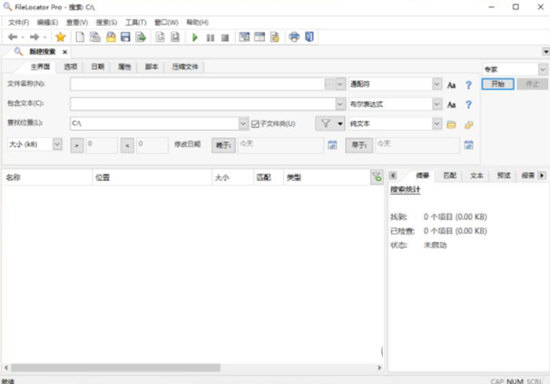Viewport: 550px width, 384px height.
Task: Open the 专家 mode dropdown
Action: coord(543,69)
